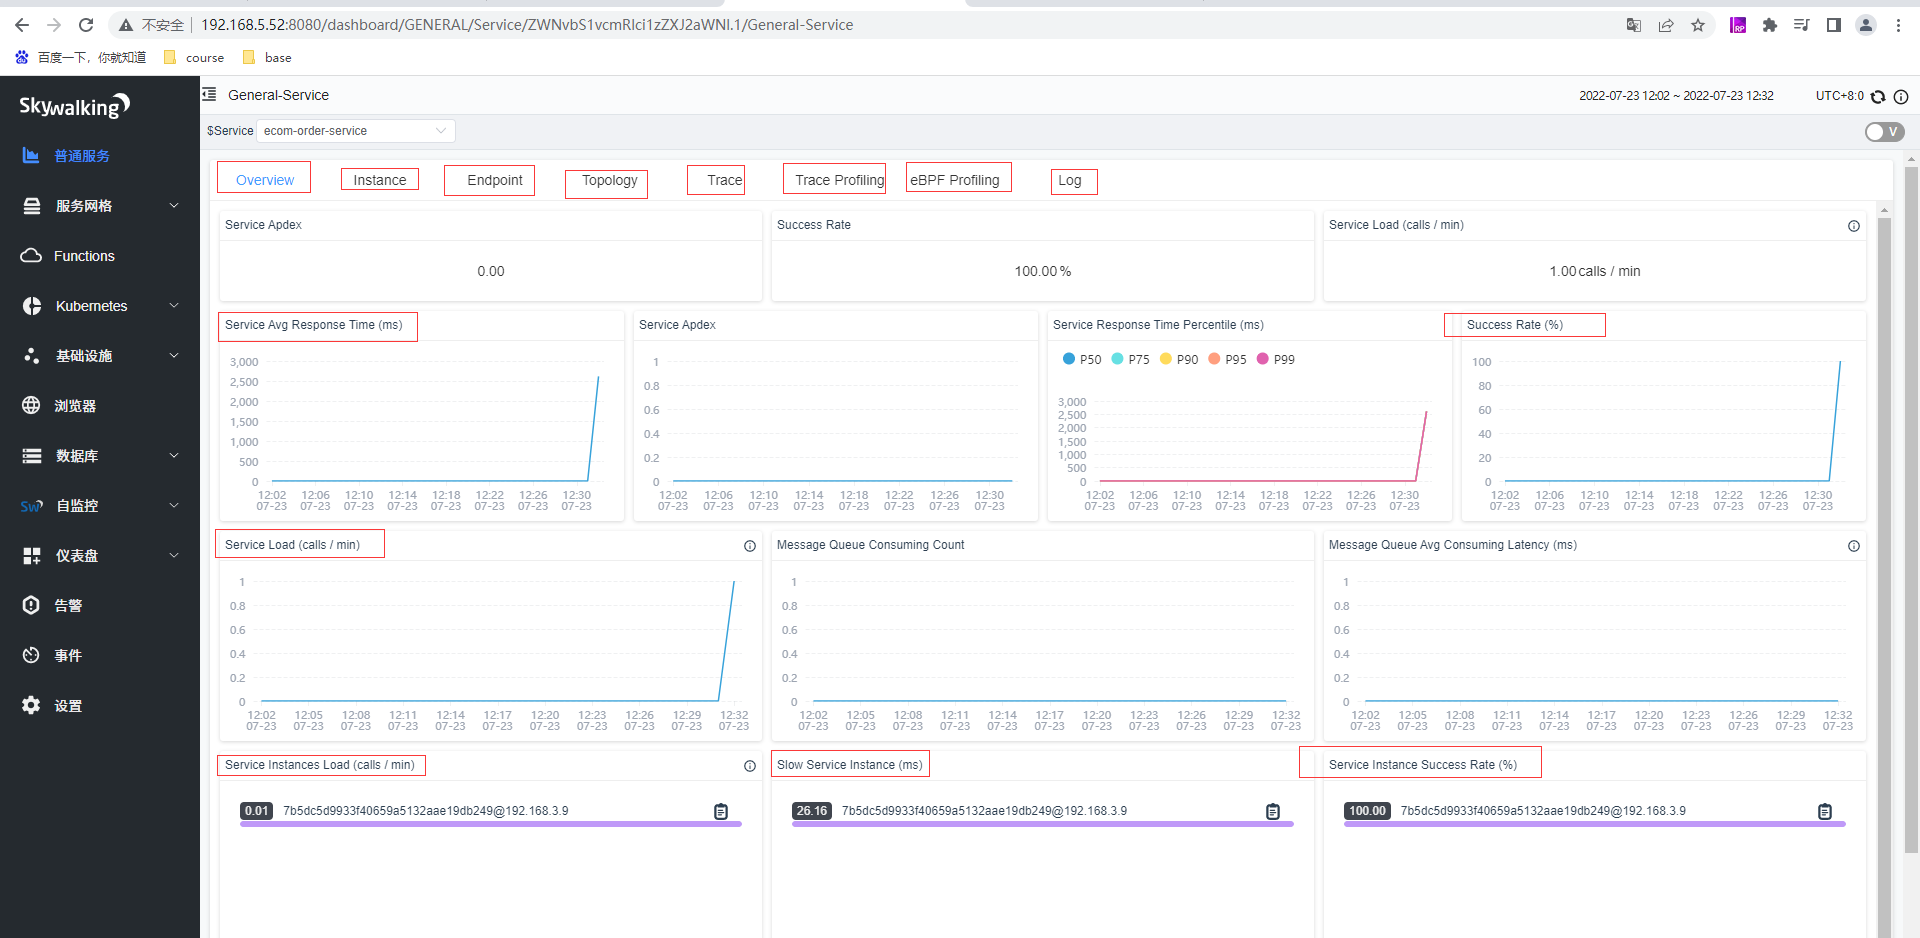Expand the 仪表盘 sidebar menu
The width and height of the screenshot is (1920, 938).
pyautogui.click(x=100, y=556)
